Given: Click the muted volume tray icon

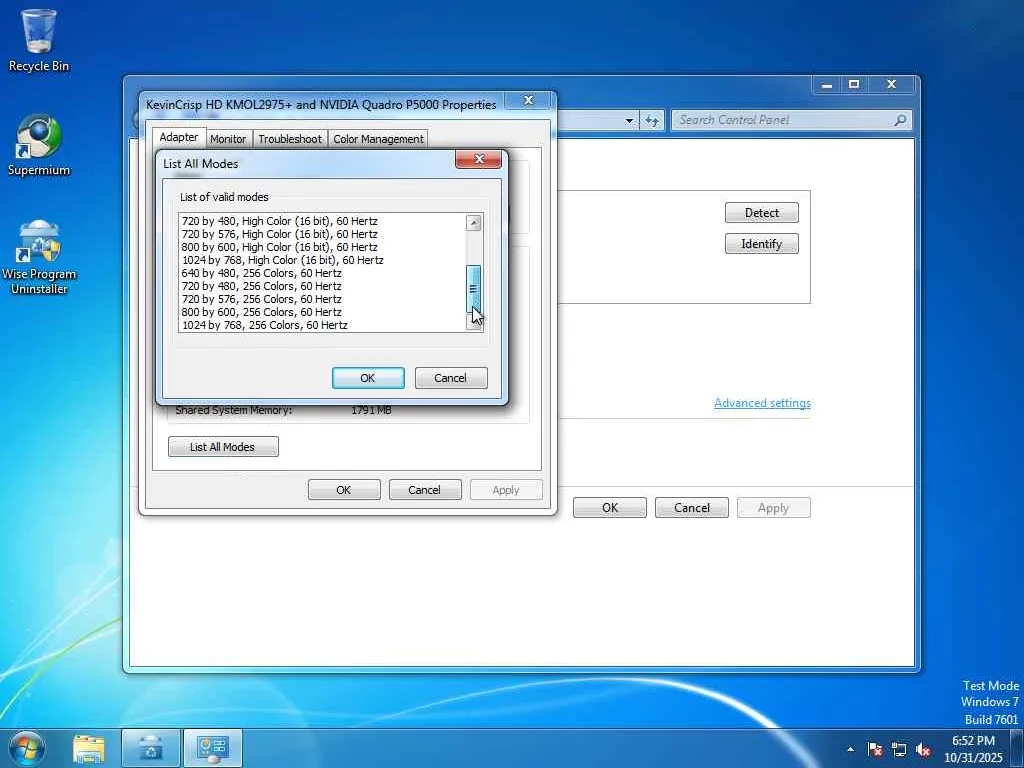Looking at the screenshot, I should (923, 749).
